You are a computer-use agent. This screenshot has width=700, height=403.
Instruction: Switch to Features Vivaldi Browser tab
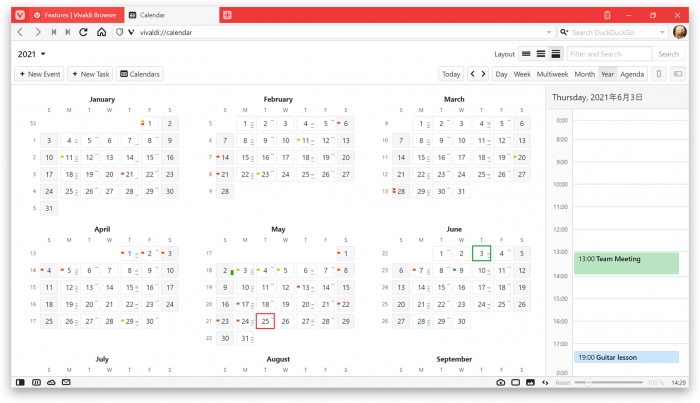coord(76,15)
